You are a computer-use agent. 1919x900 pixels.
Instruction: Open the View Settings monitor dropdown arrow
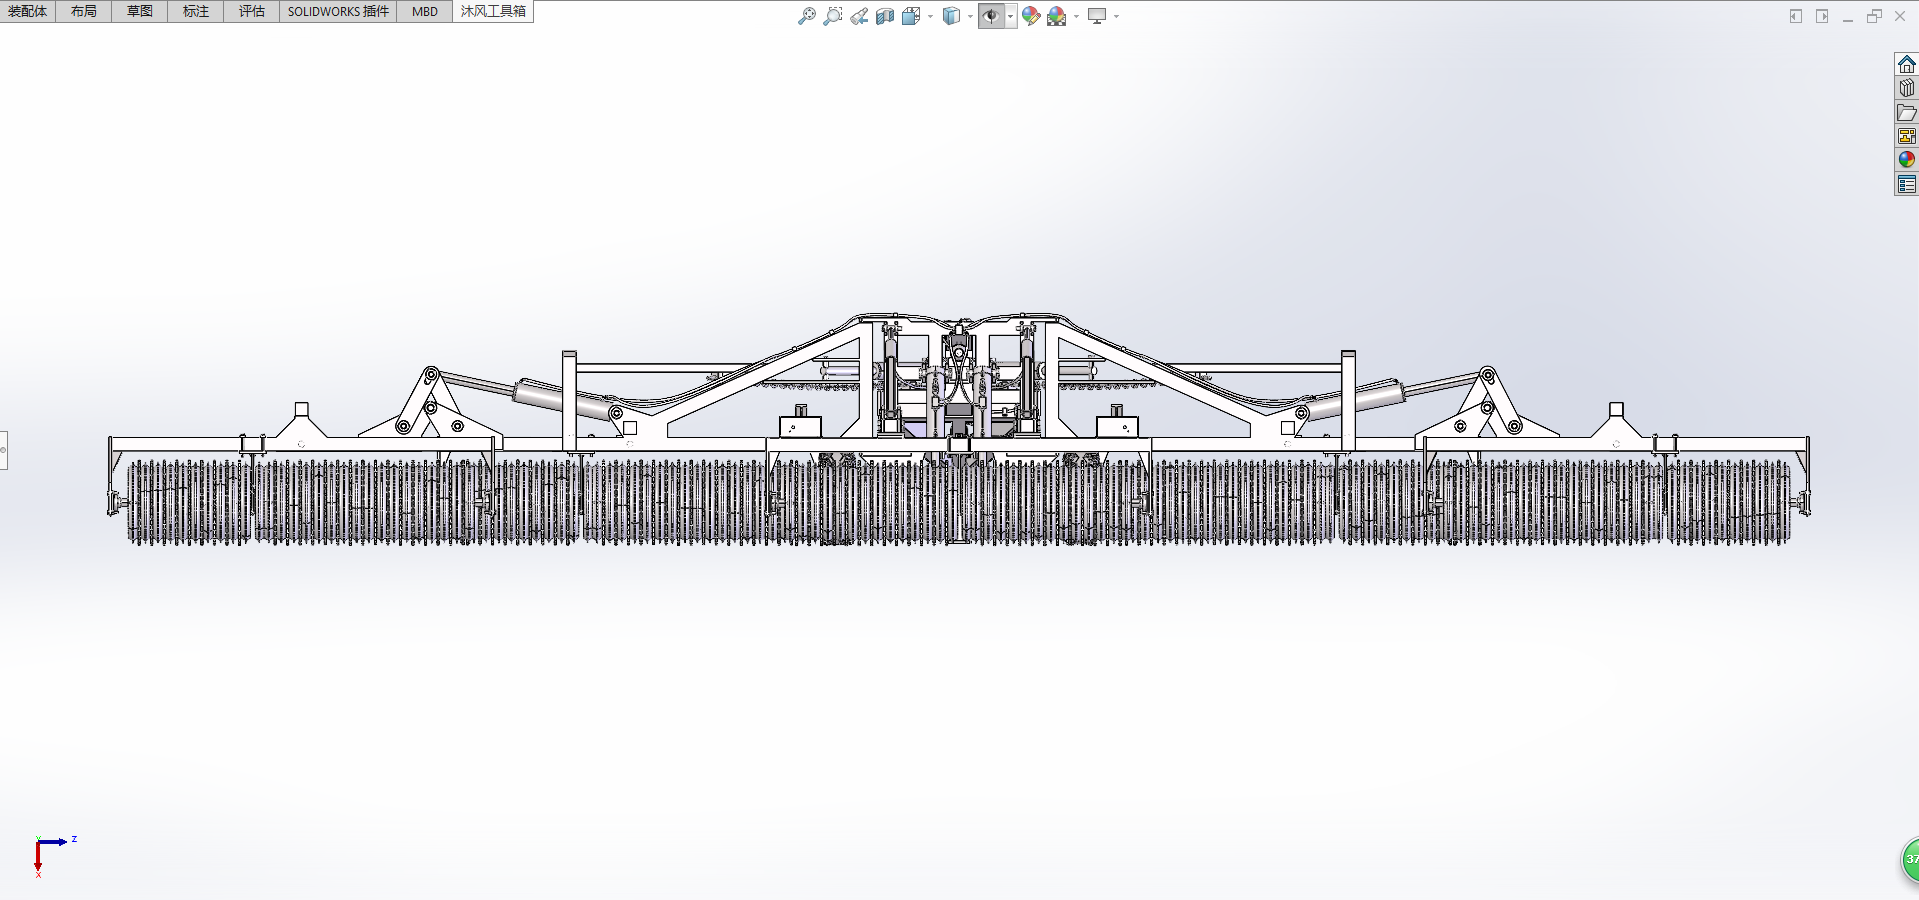pos(1116,16)
